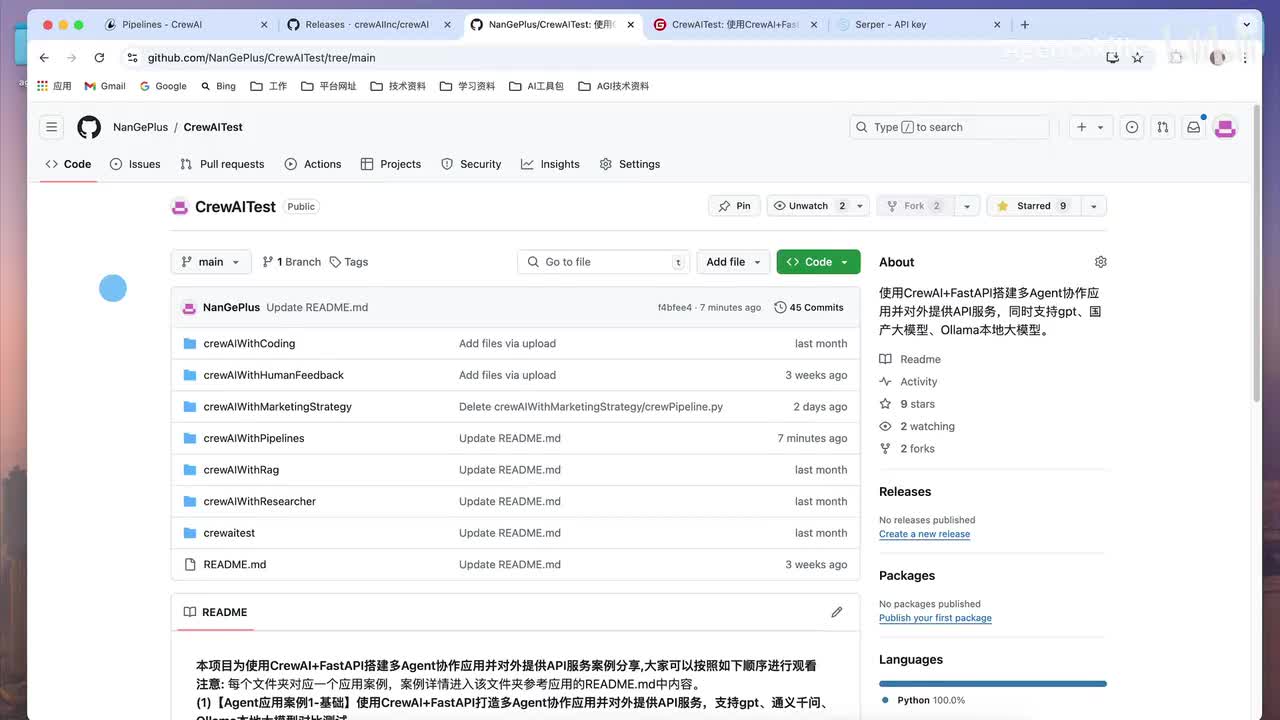Switch to the Issues tab
Image resolution: width=1280 pixels, height=720 pixels.
135,164
